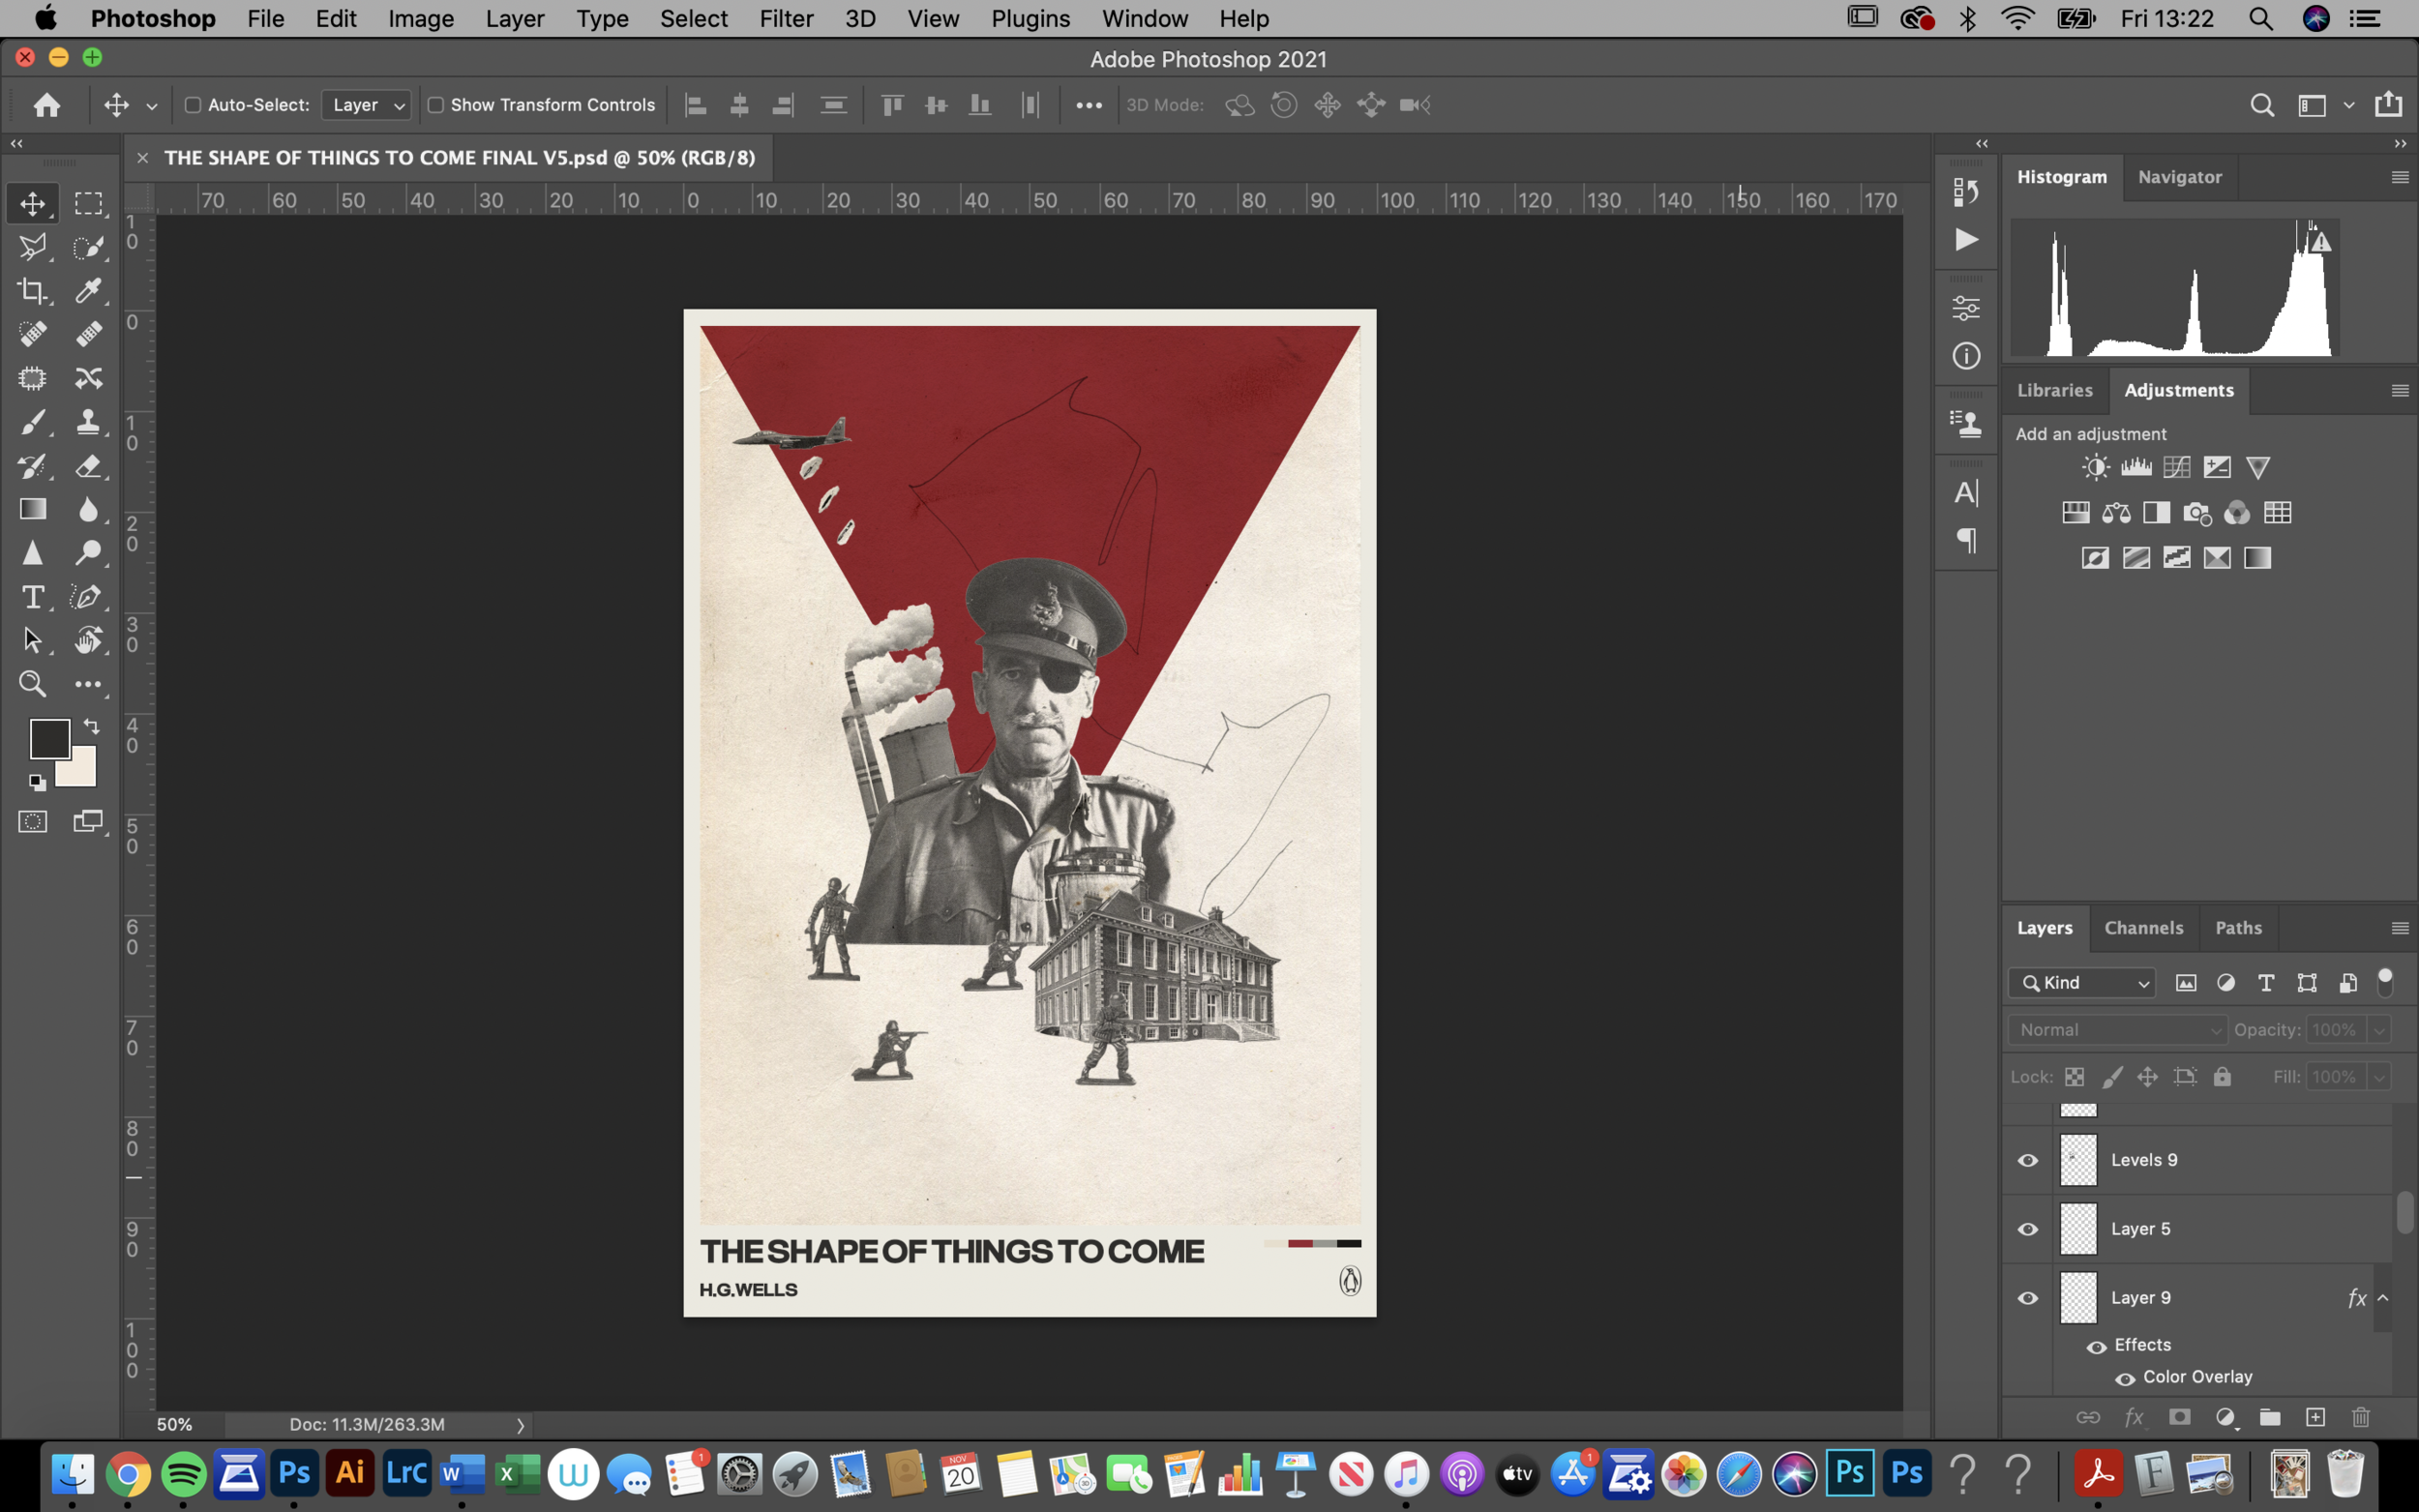Select the Crop tool
The image size is (2419, 1512).
(32, 291)
